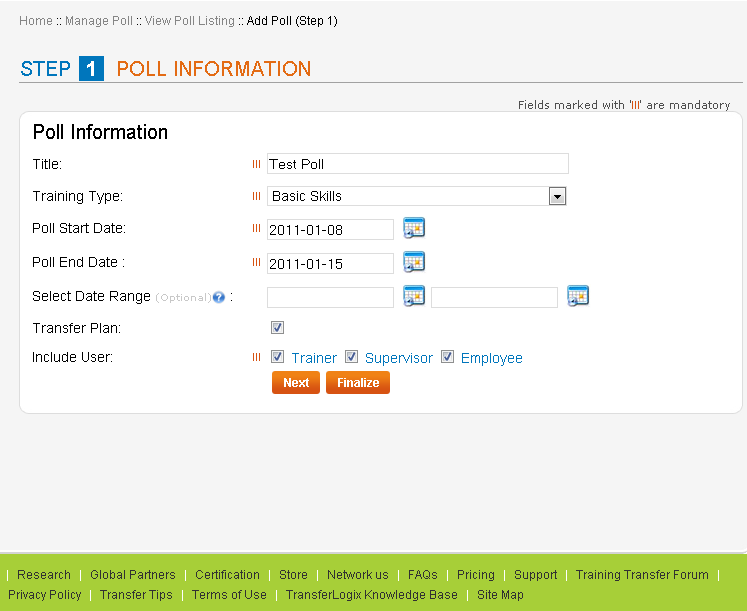Open the Site Map footer link
The width and height of the screenshot is (747, 611).
[500, 595]
